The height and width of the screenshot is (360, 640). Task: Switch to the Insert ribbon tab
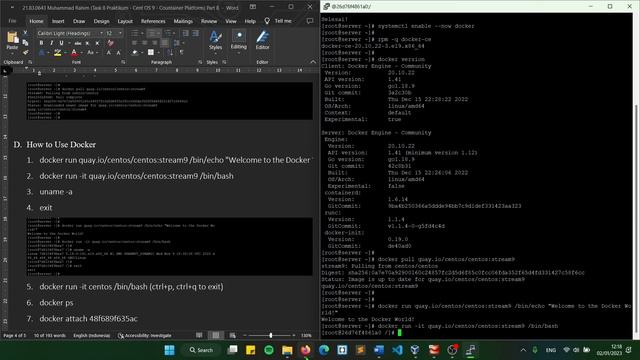point(58,21)
